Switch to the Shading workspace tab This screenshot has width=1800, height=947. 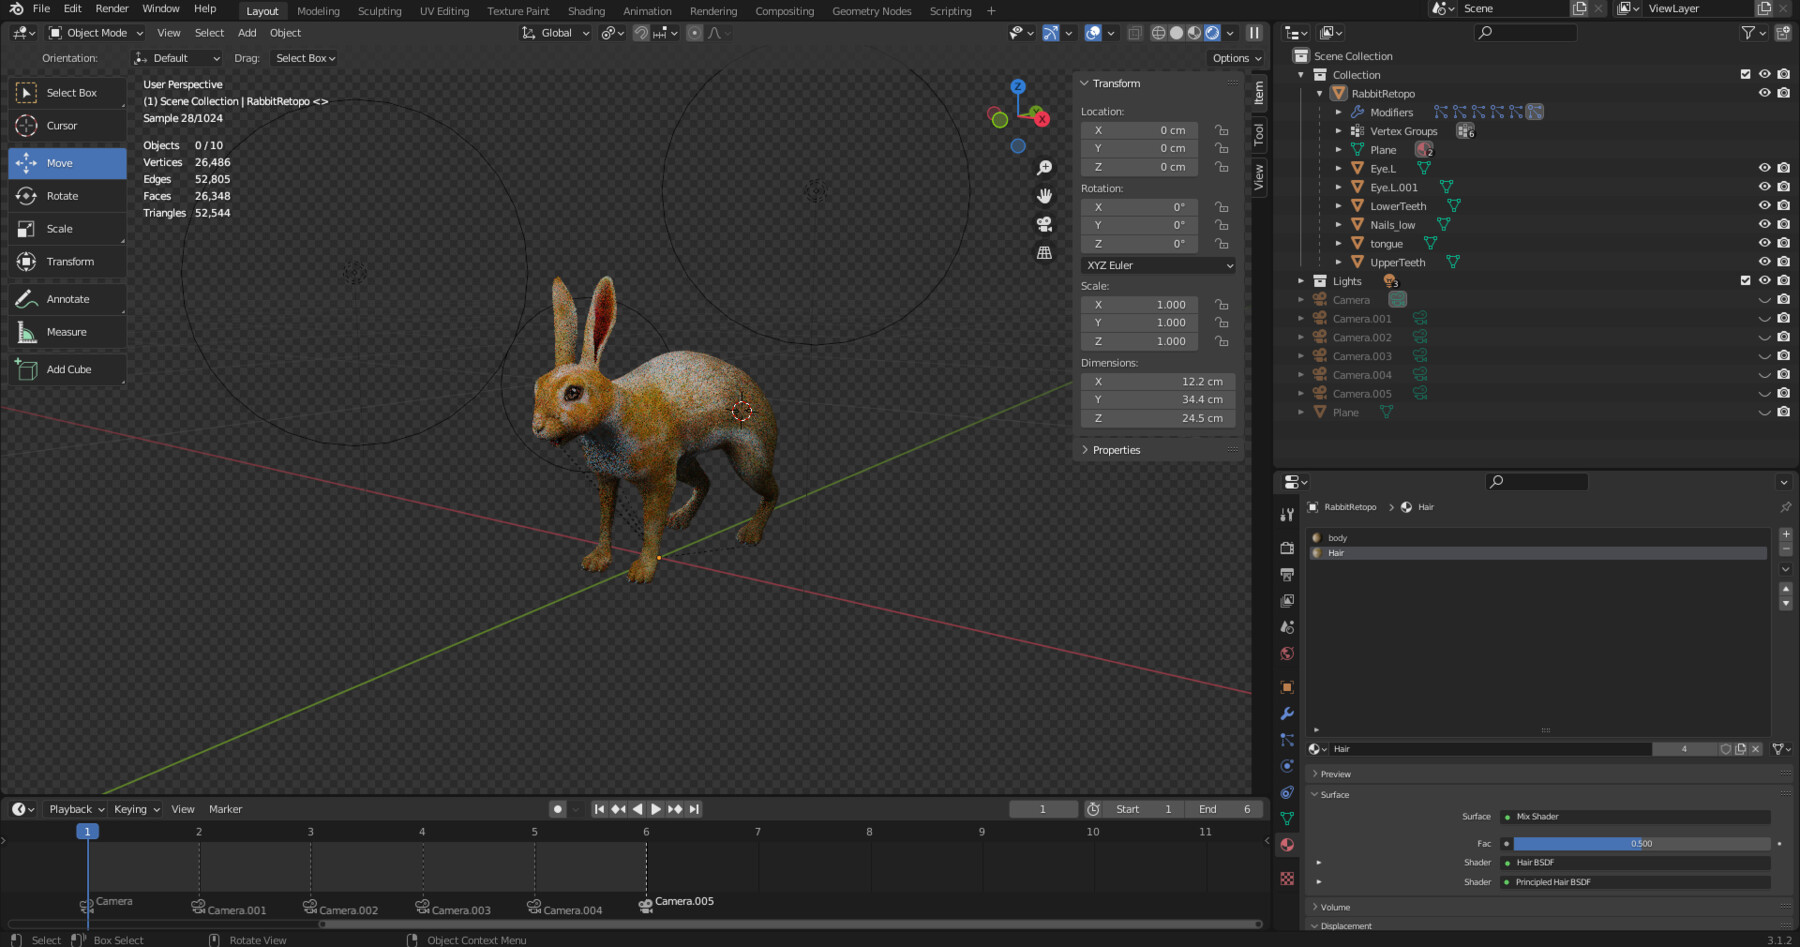click(586, 11)
